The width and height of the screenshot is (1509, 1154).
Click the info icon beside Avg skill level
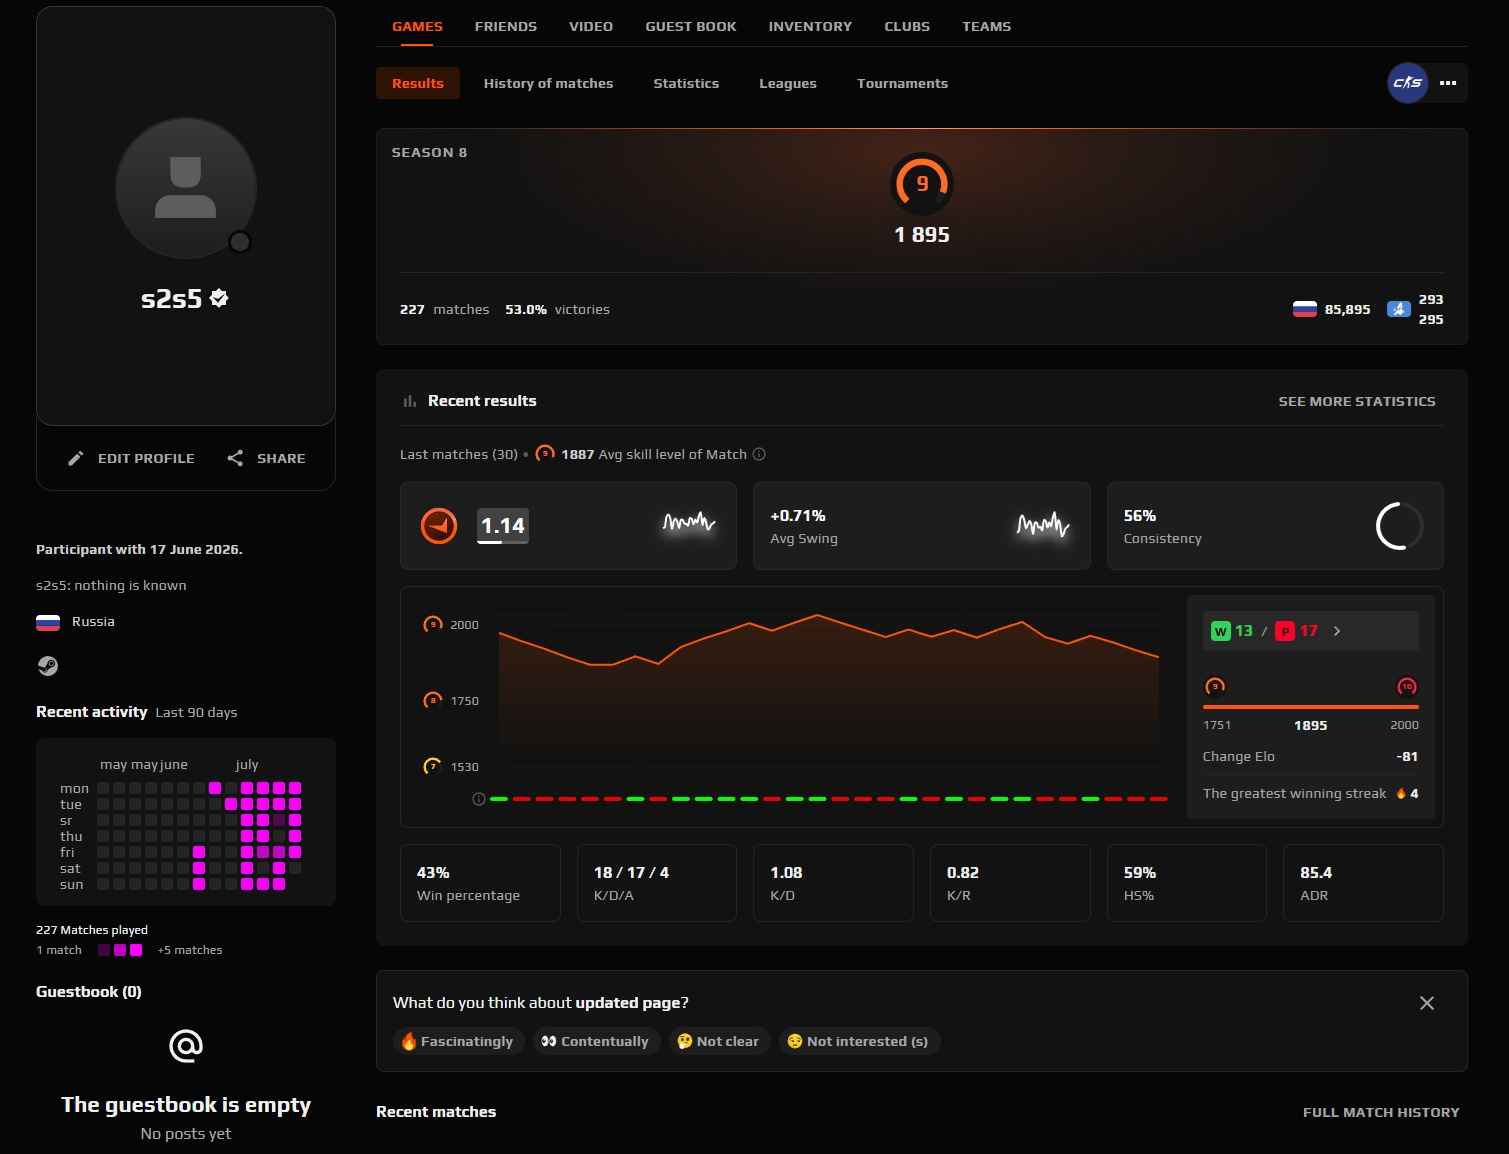point(759,454)
